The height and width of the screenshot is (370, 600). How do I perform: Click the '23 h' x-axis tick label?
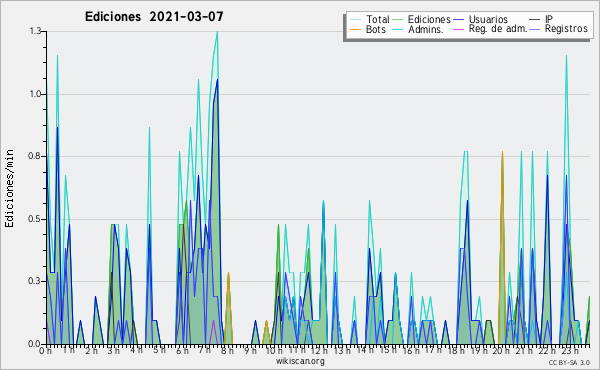569,351
